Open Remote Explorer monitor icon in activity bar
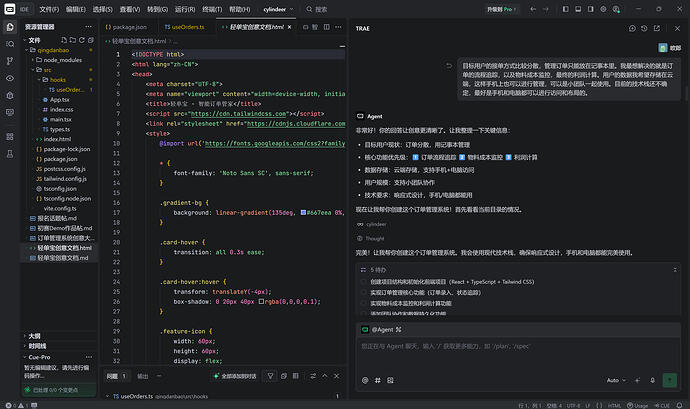The width and height of the screenshot is (690, 409). click(x=10, y=112)
